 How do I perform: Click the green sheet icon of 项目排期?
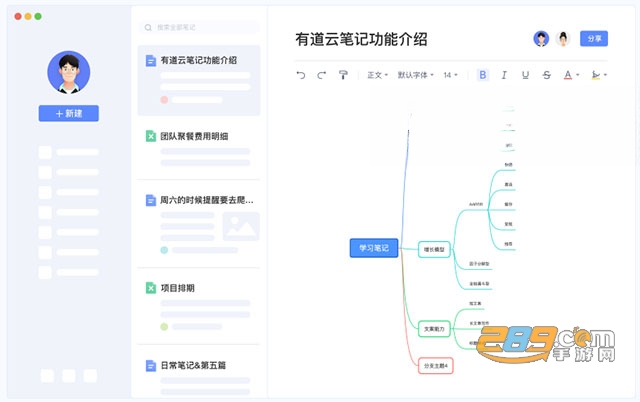click(151, 288)
